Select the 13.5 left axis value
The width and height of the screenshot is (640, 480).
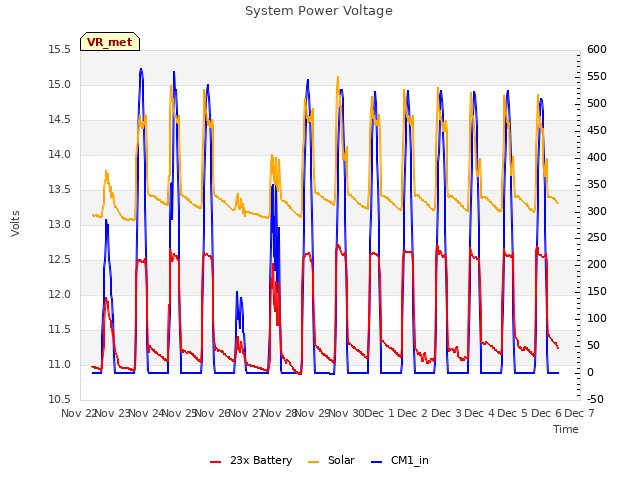point(60,190)
